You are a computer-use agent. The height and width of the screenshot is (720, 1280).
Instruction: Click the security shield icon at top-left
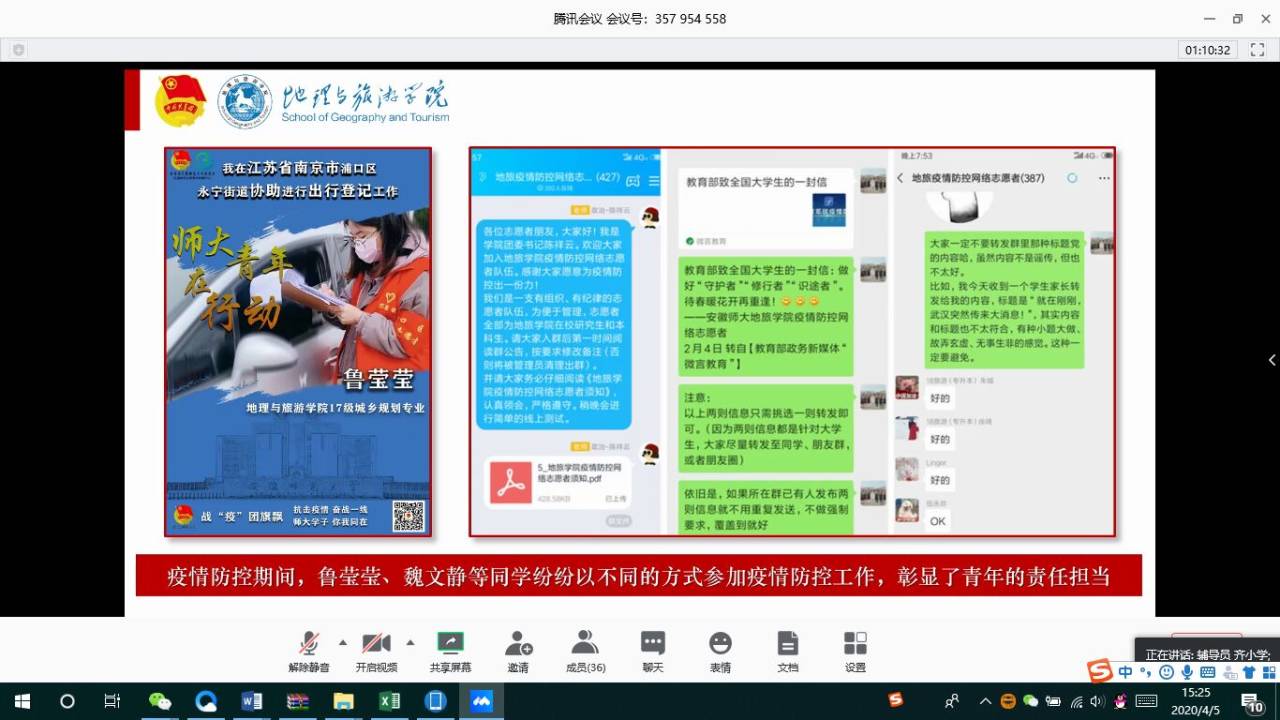click(x=18, y=50)
